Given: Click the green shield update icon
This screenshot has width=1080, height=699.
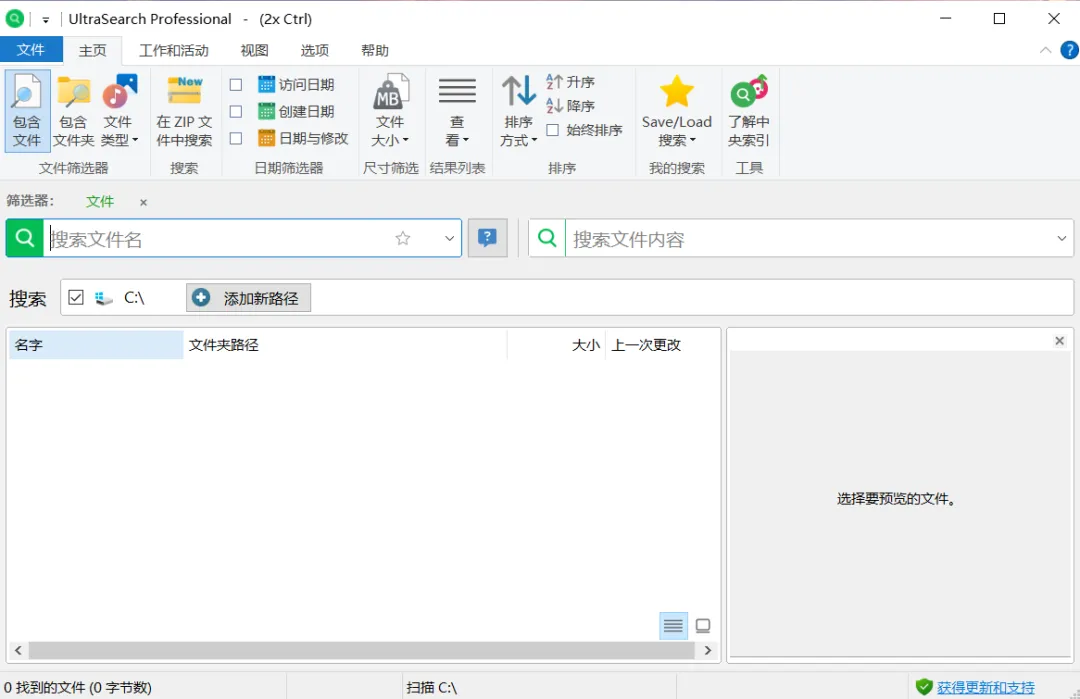Looking at the screenshot, I should click(x=924, y=687).
